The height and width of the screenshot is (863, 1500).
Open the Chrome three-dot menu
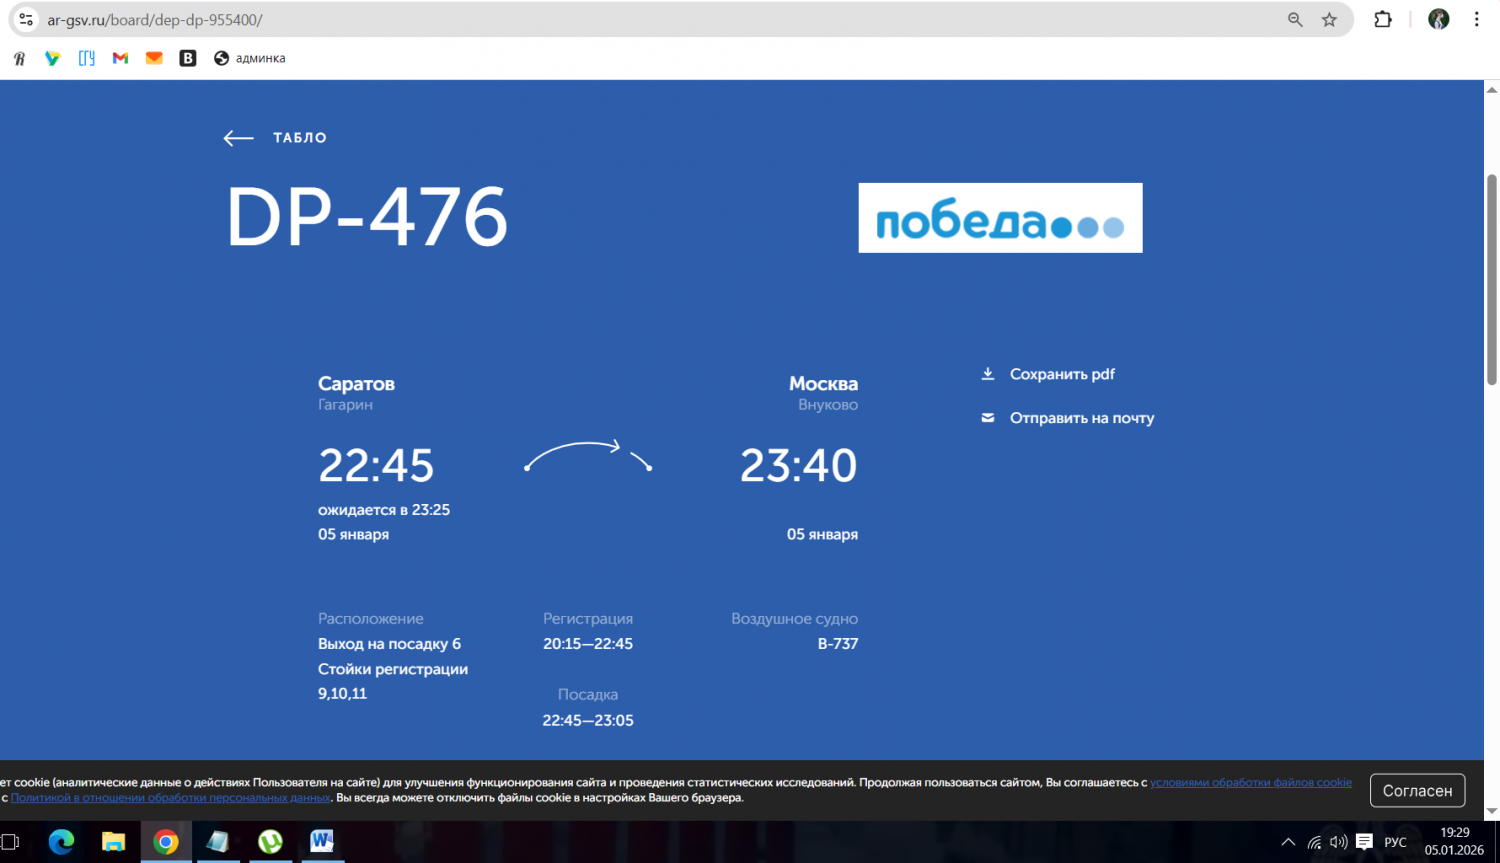[1476, 20]
